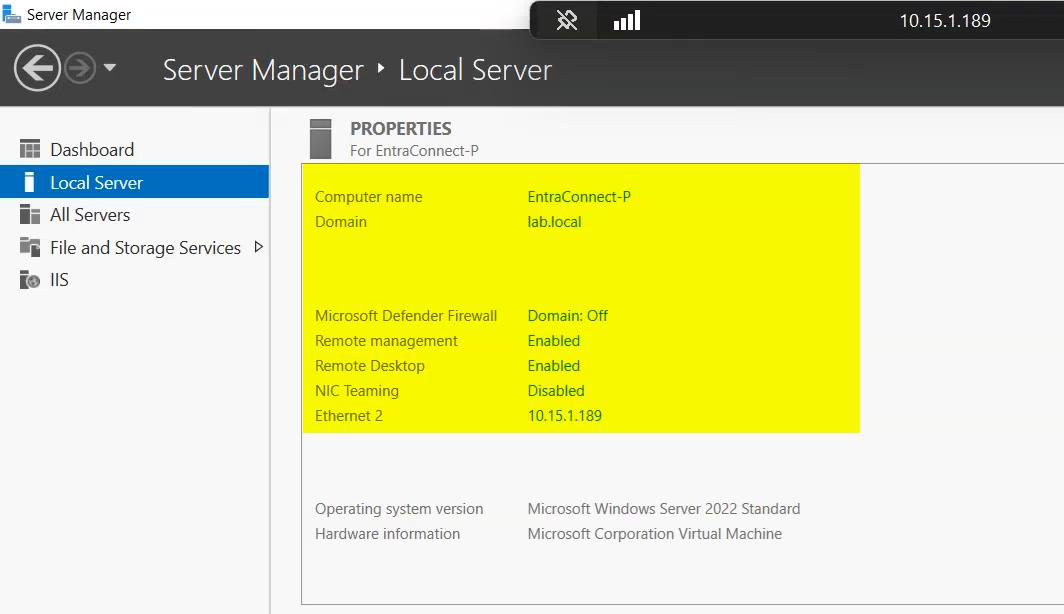This screenshot has height=614, width=1064.
Task: Click Remote Desktop Enabled link
Action: point(554,366)
